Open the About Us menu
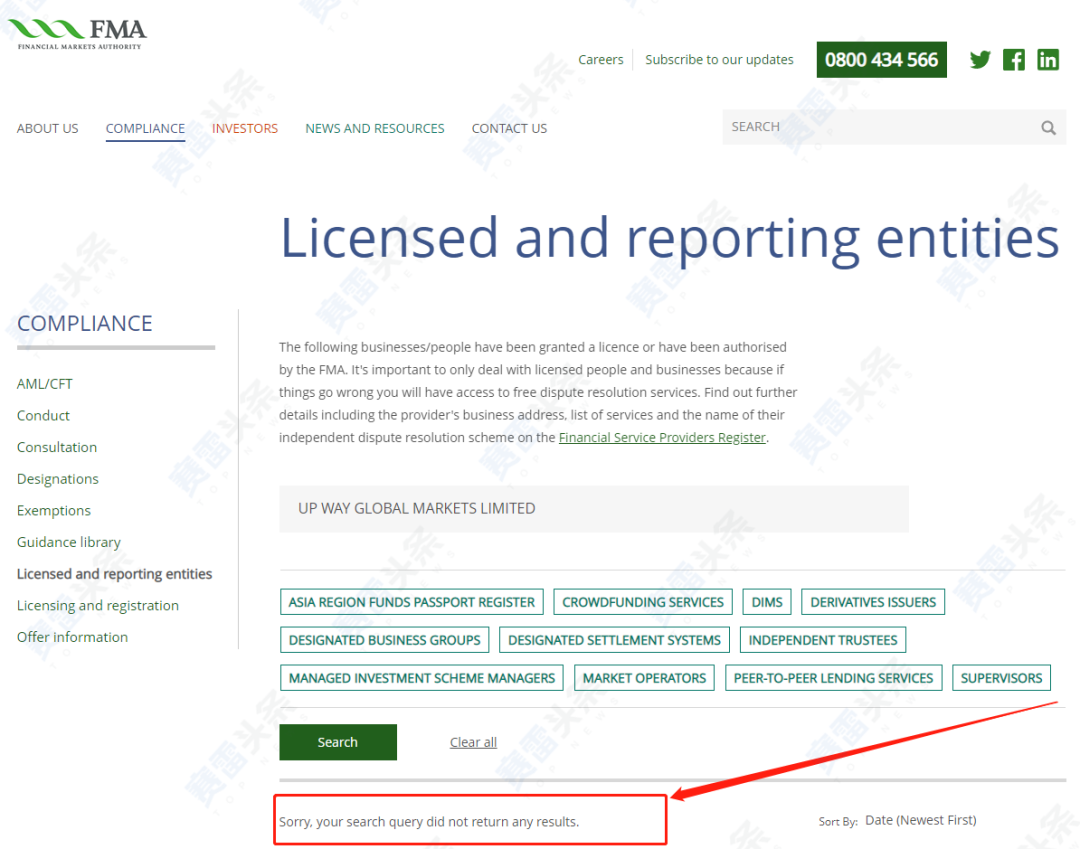This screenshot has width=1080, height=849. [x=48, y=128]
